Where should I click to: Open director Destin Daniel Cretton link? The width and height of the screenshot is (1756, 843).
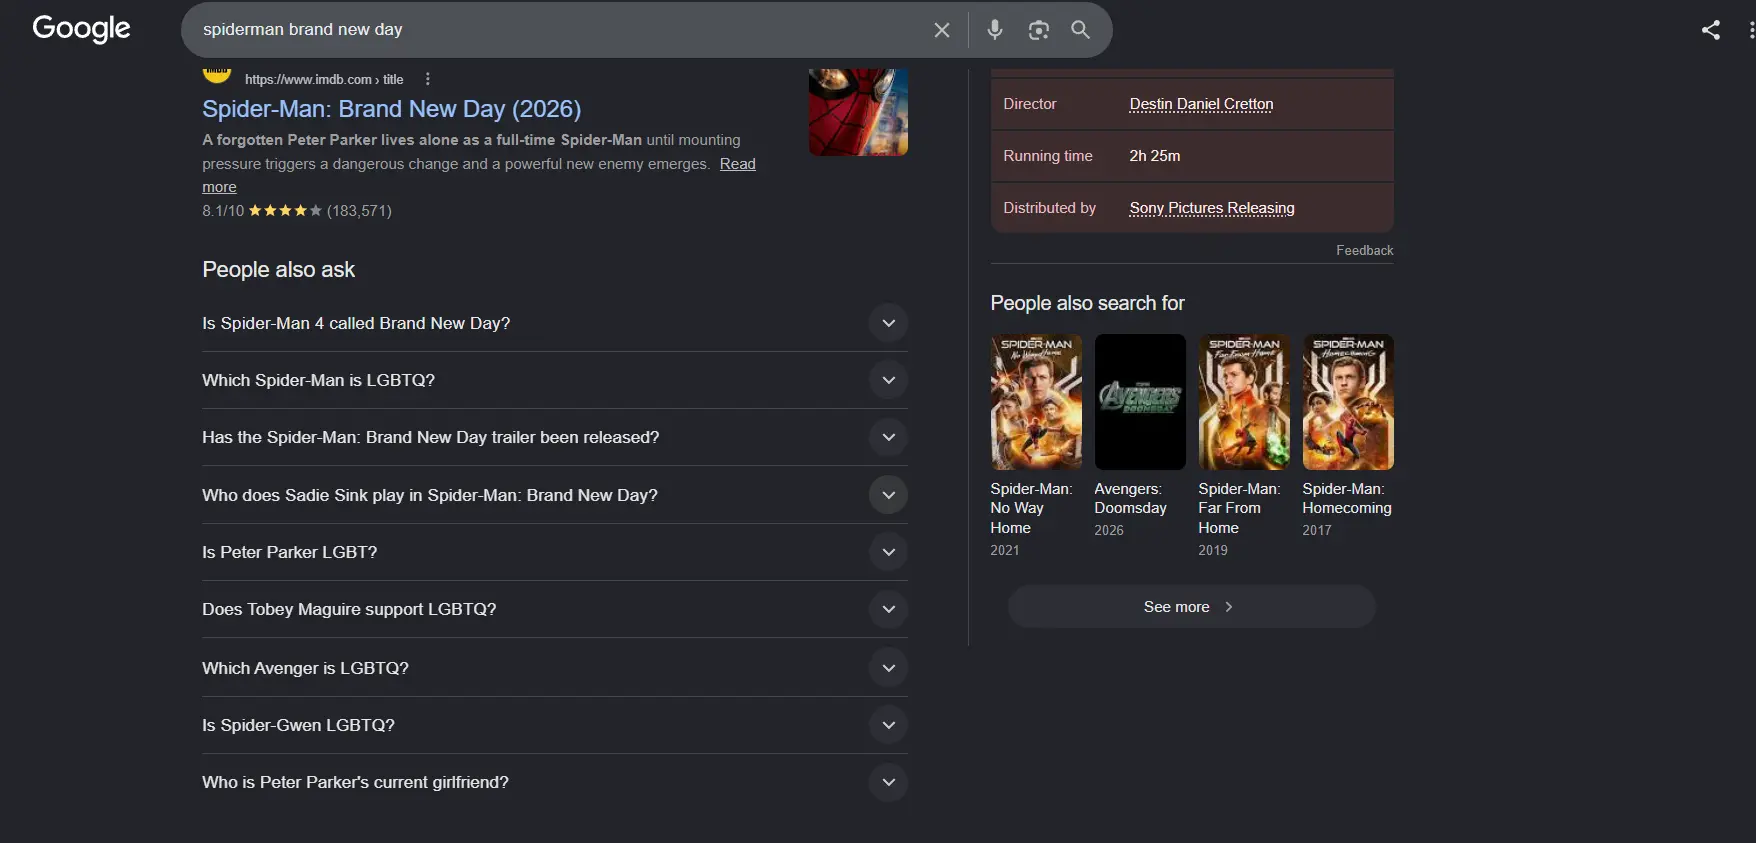1201,104
